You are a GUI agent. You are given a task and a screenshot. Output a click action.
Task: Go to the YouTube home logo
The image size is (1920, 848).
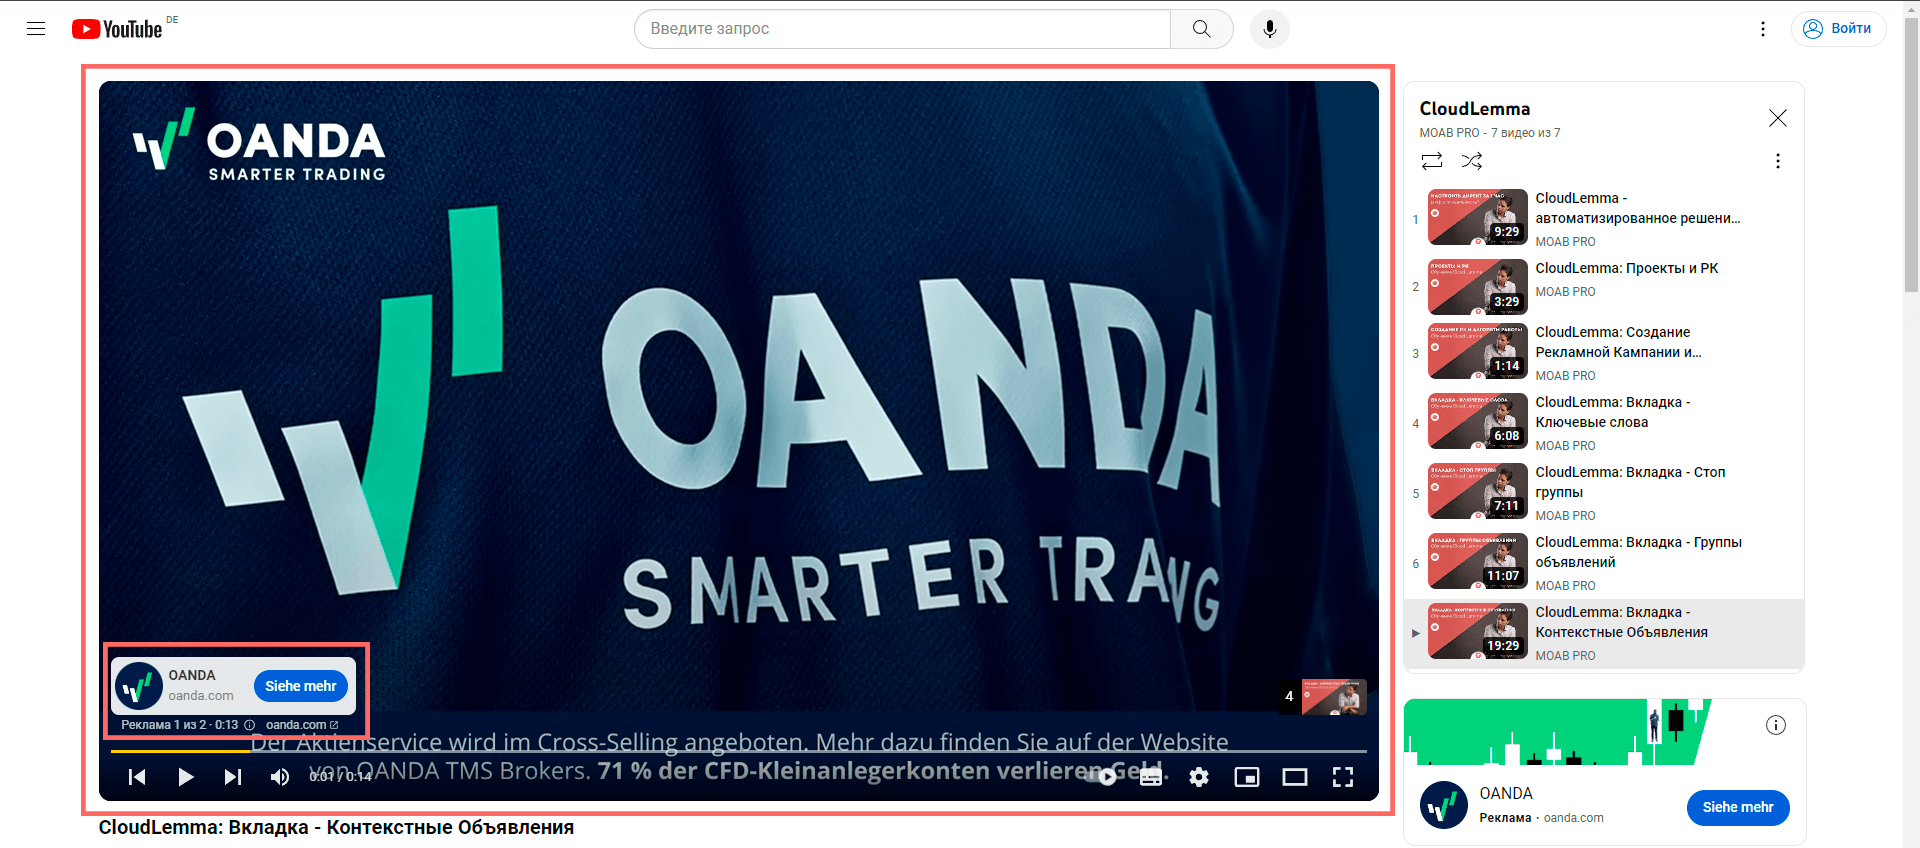tap(116, 29)
